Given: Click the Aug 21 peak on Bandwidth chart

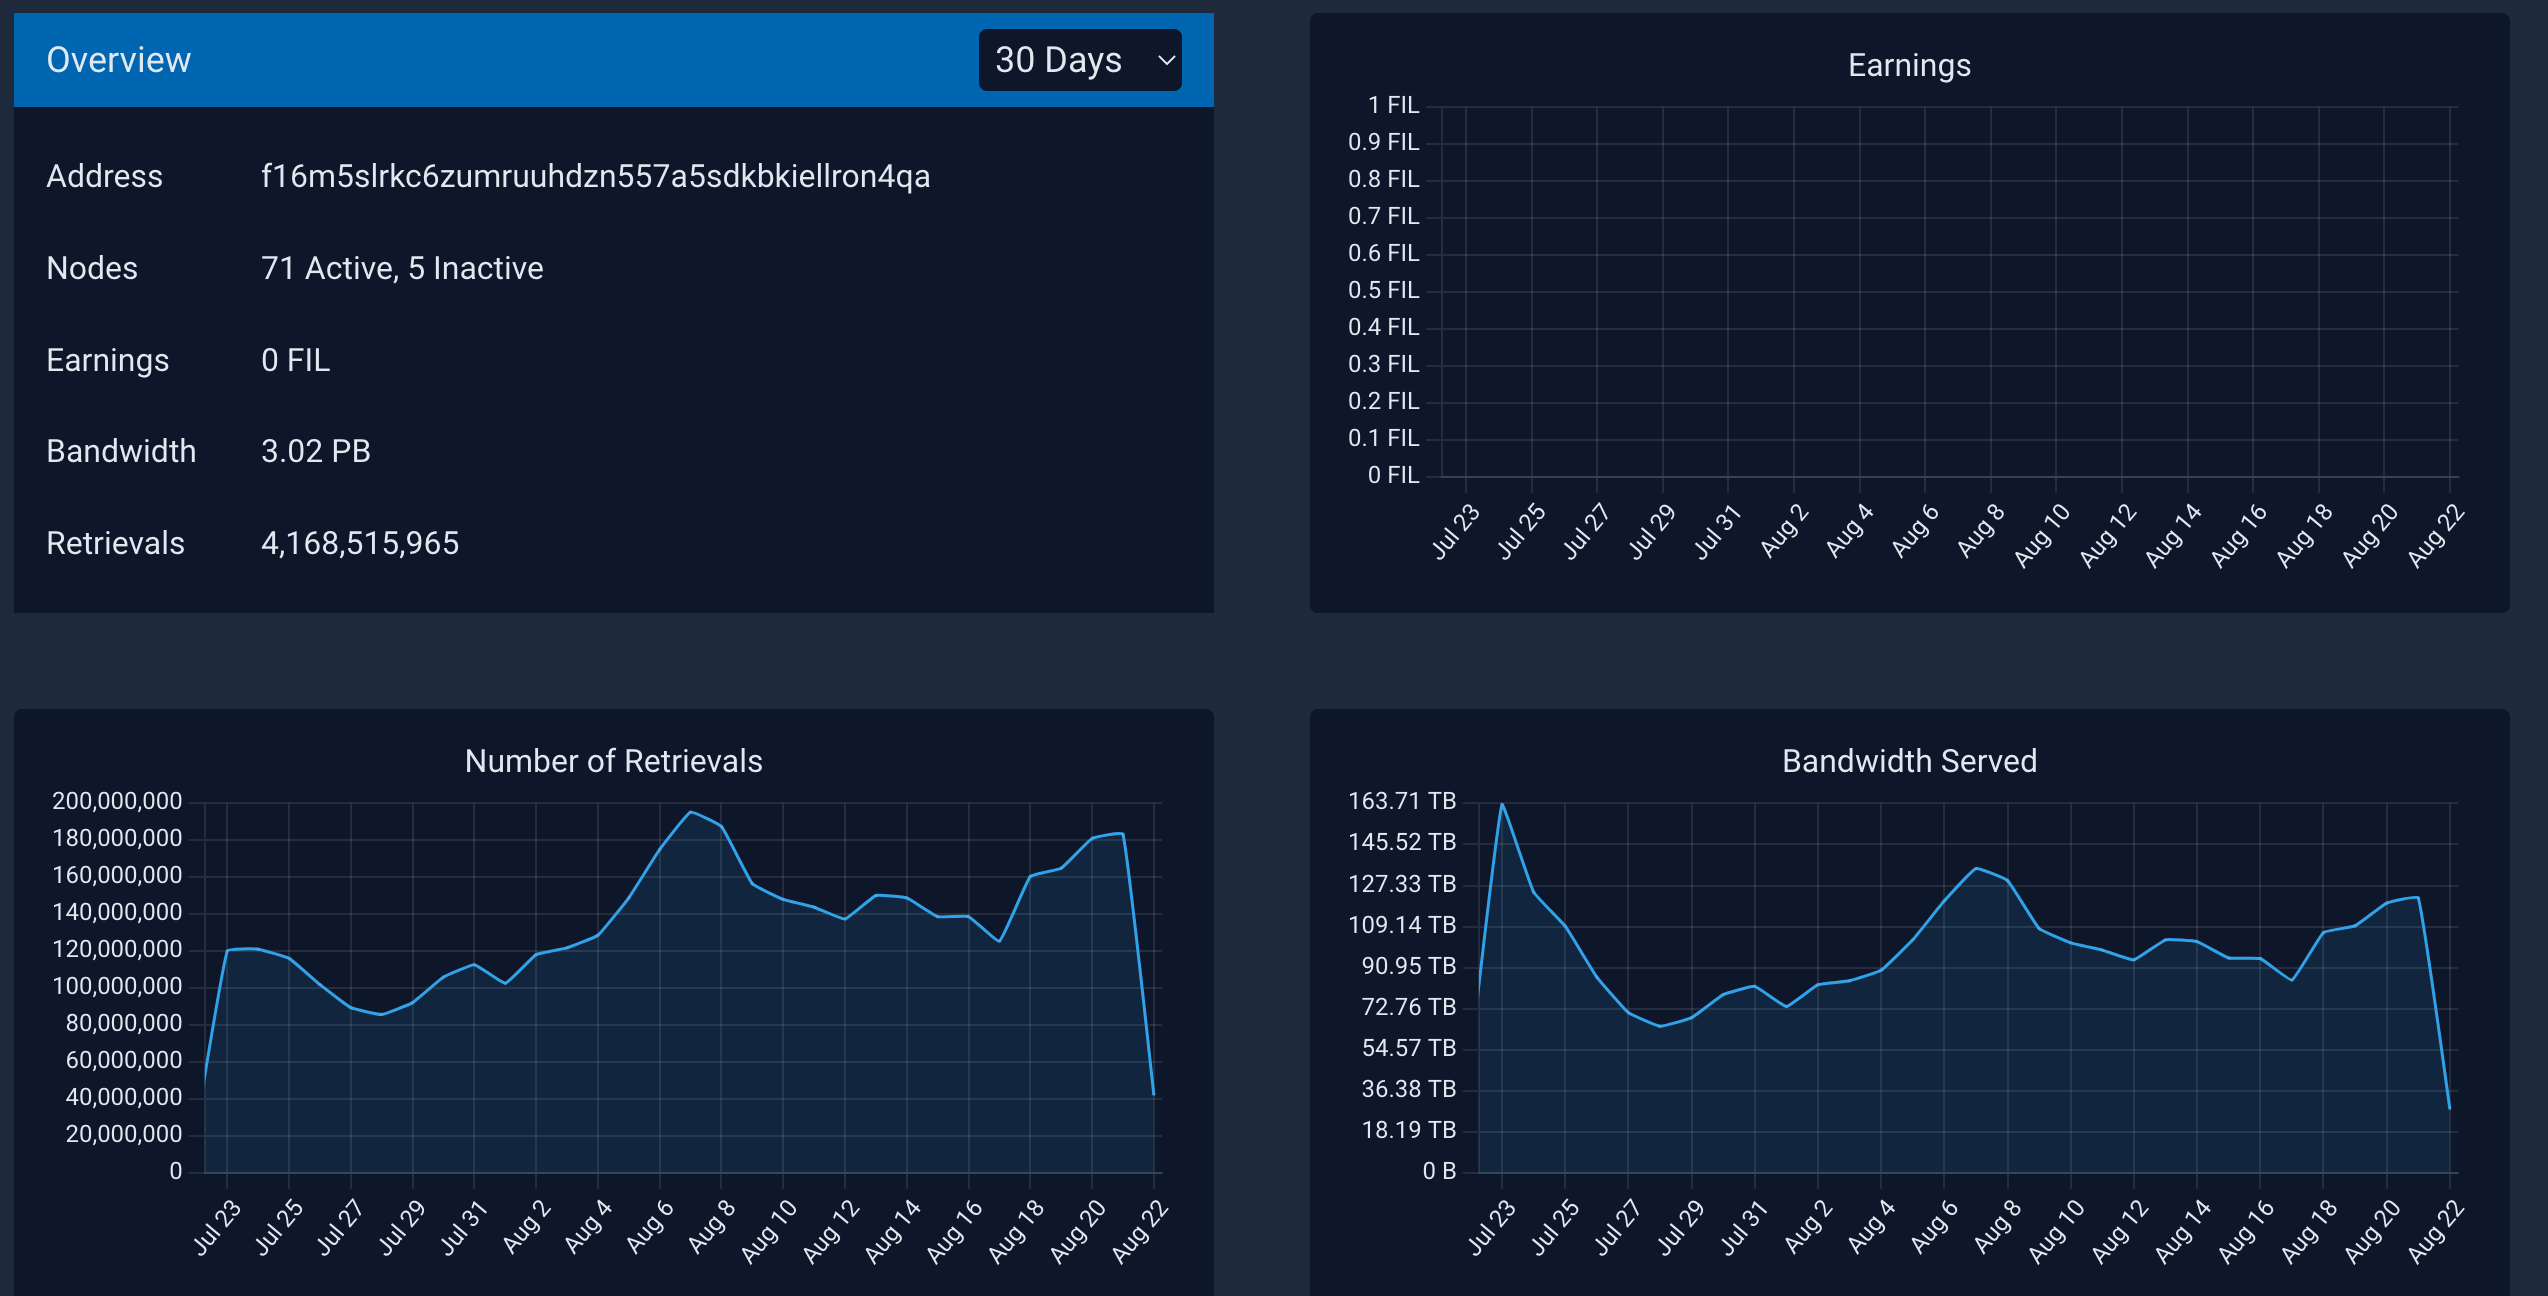Looking at the screenshot, I should (2417, 897).
